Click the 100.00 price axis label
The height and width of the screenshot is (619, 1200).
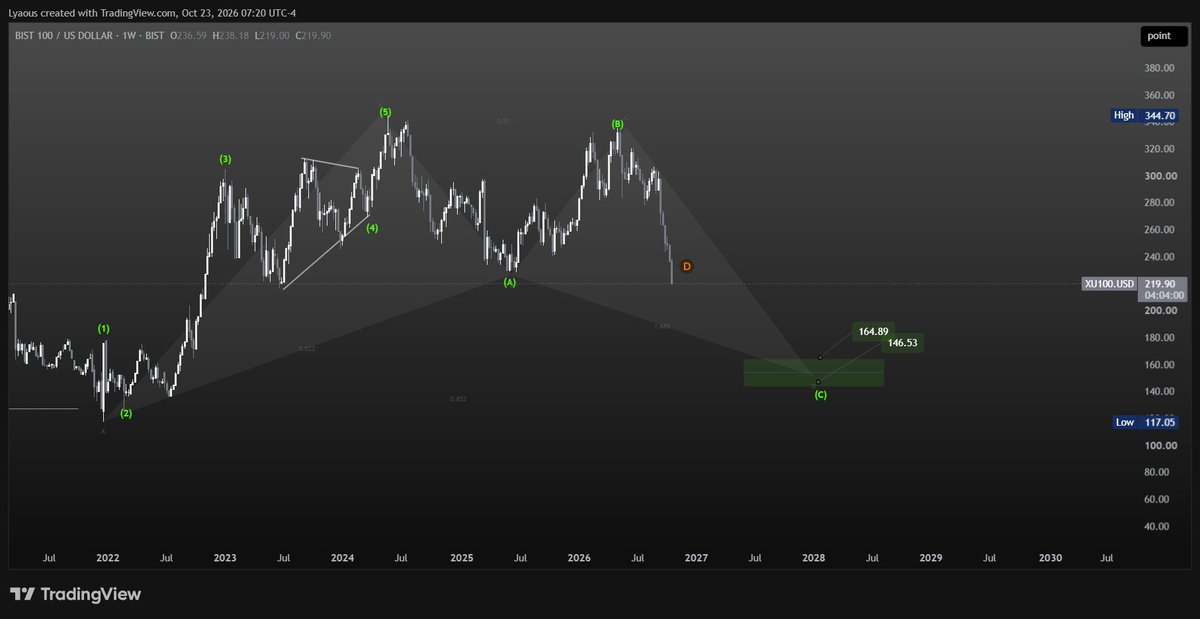tap(1159, 446)
